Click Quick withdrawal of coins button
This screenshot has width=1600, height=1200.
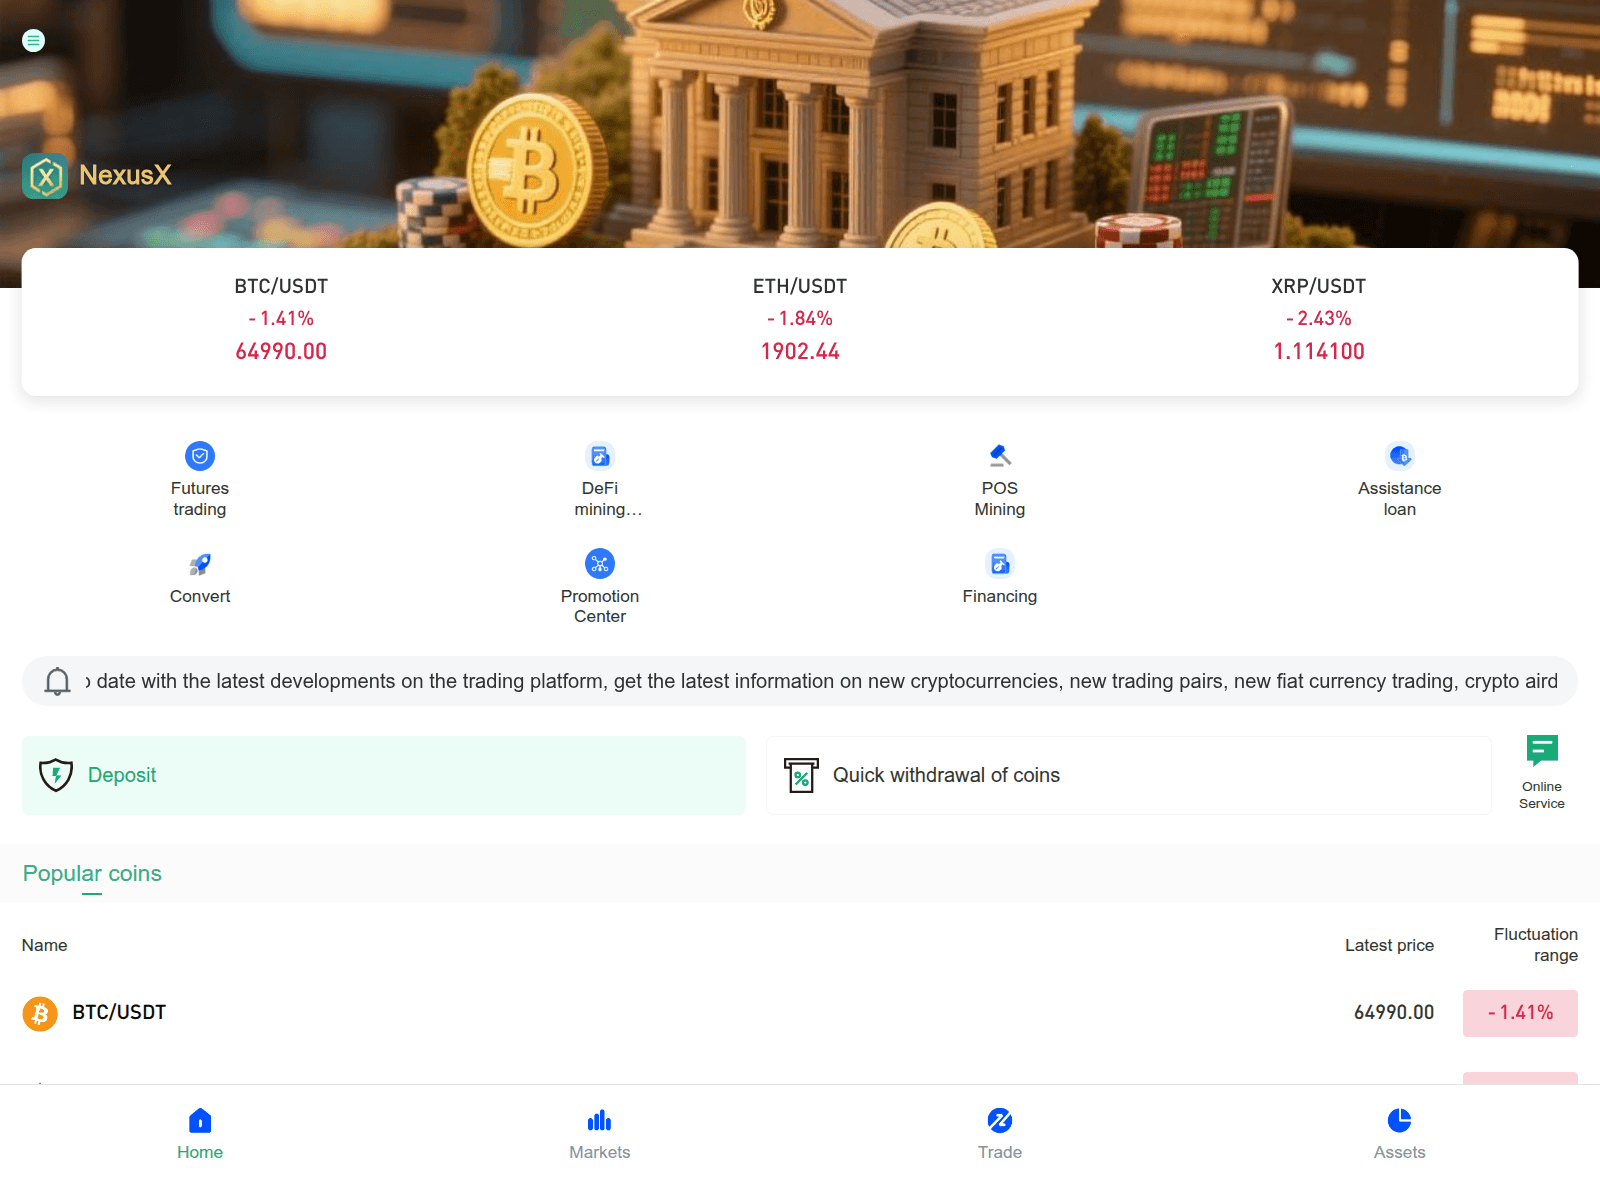[x=1129, y=775]
